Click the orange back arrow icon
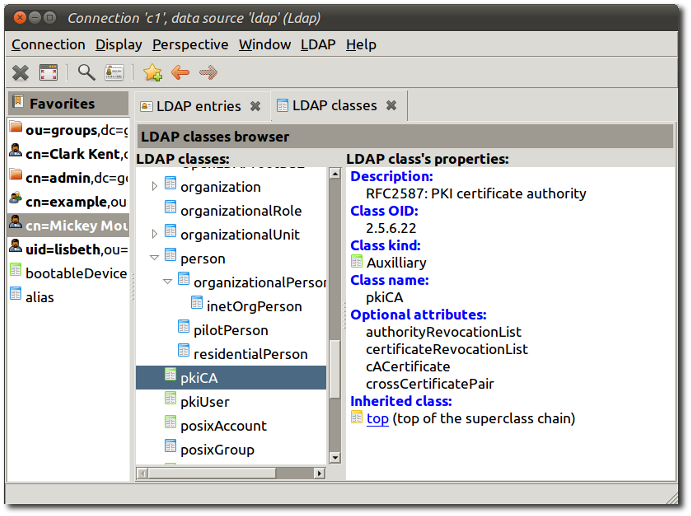The image size is (691, 516). click(x=180, y=72)
